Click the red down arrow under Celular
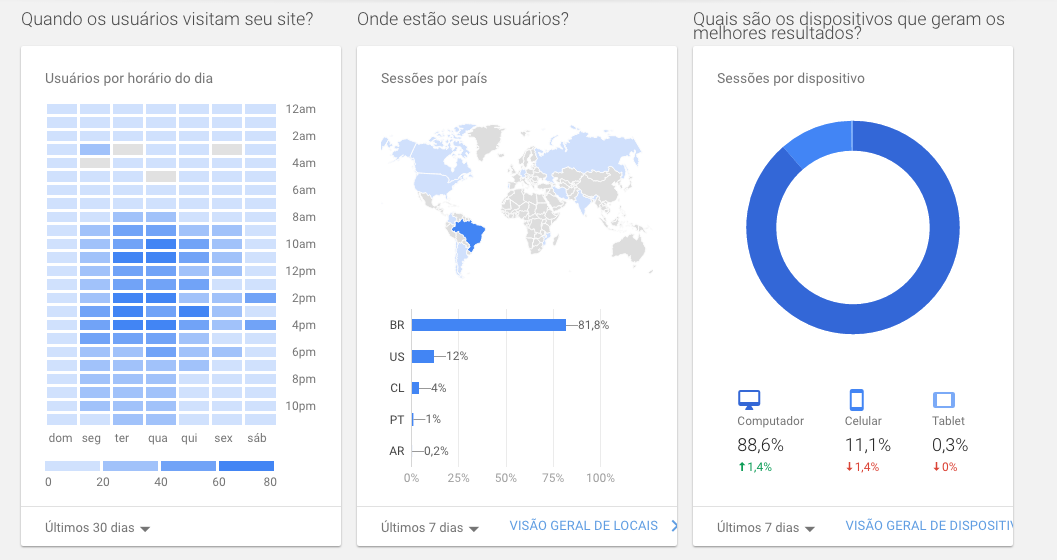Viewport: 1057px width, 560px height. 849,467
